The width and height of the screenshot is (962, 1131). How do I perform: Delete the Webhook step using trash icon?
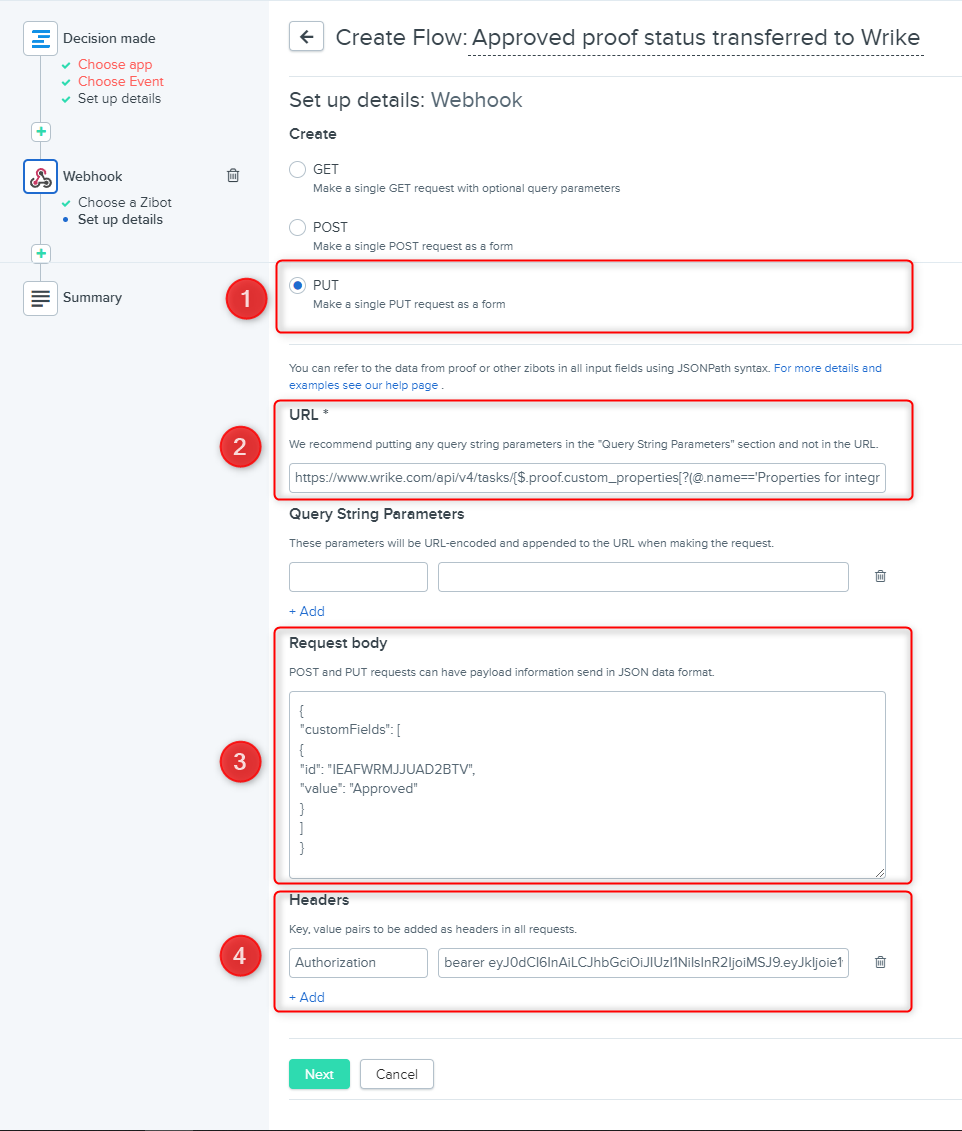pyautogui.click(x=233, y=176)
